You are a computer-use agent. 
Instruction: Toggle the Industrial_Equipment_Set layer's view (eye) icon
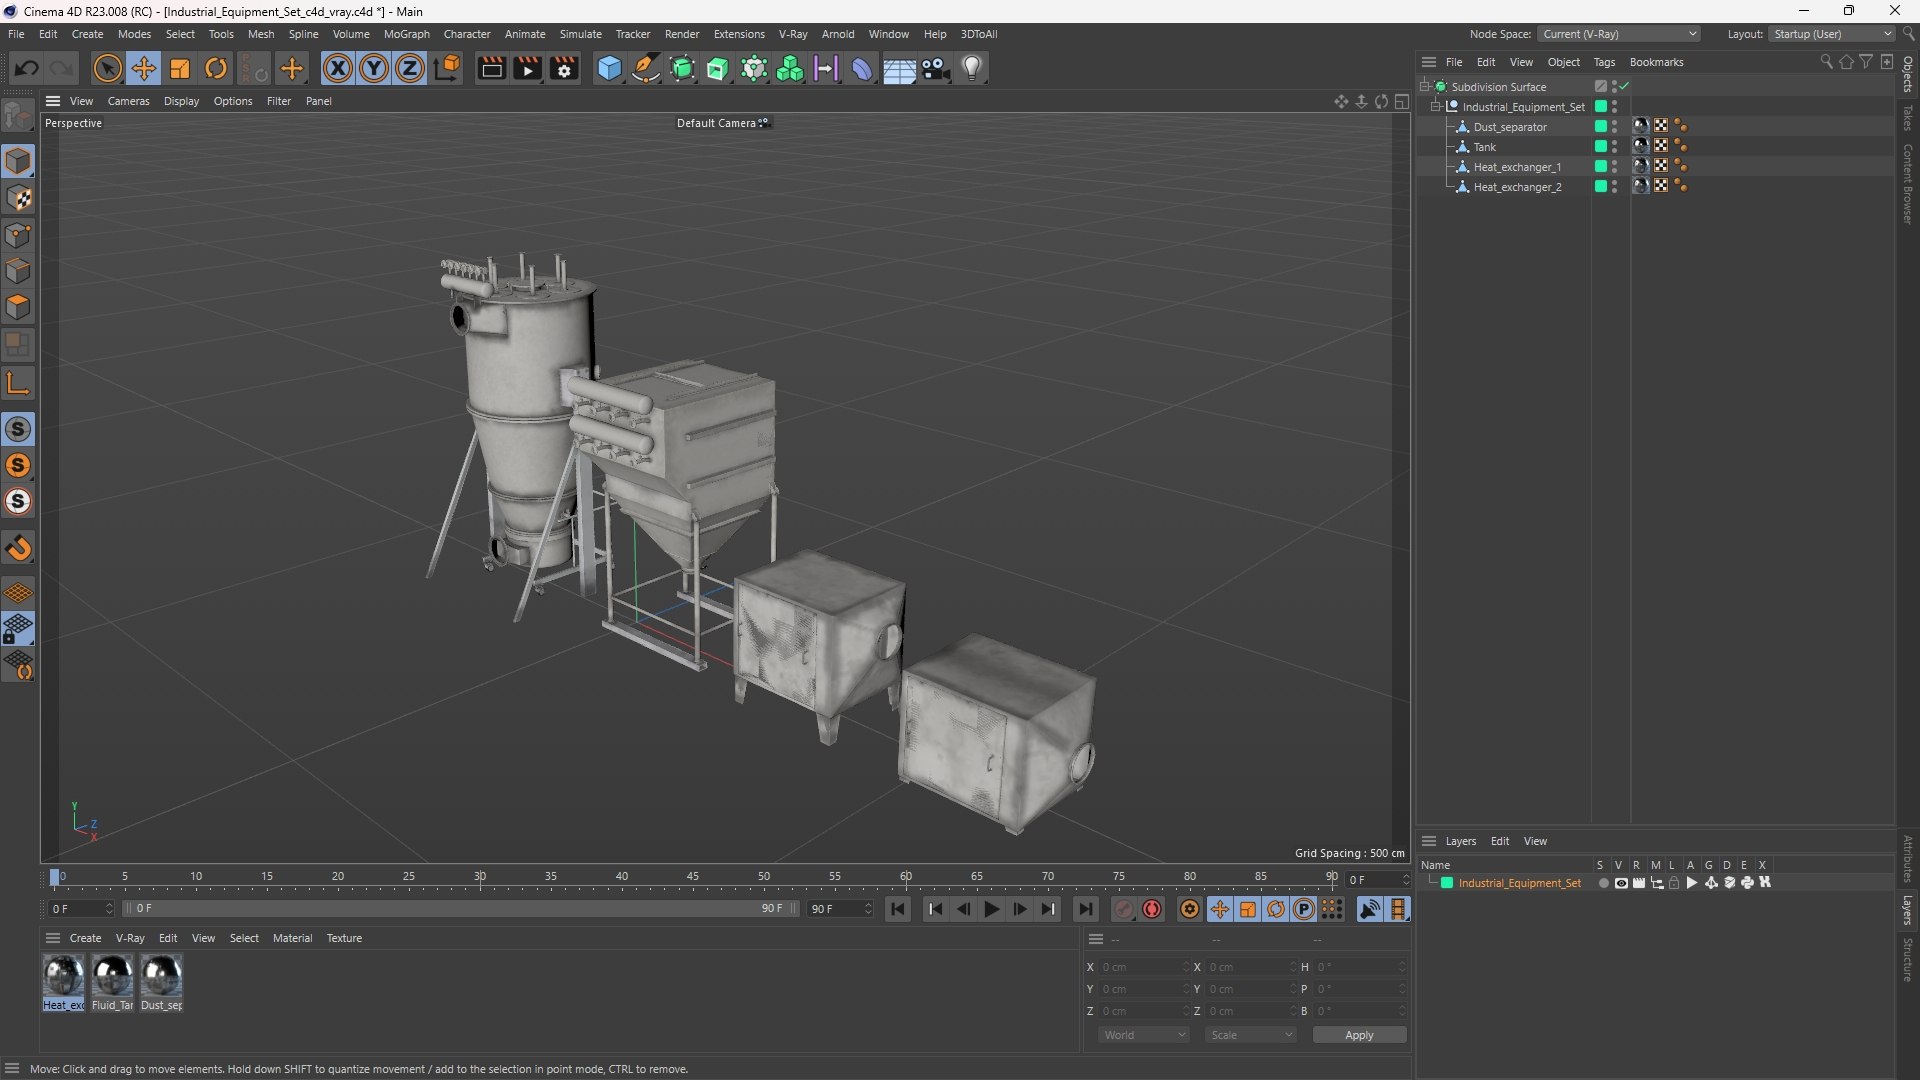click(x=1621, y=883)
